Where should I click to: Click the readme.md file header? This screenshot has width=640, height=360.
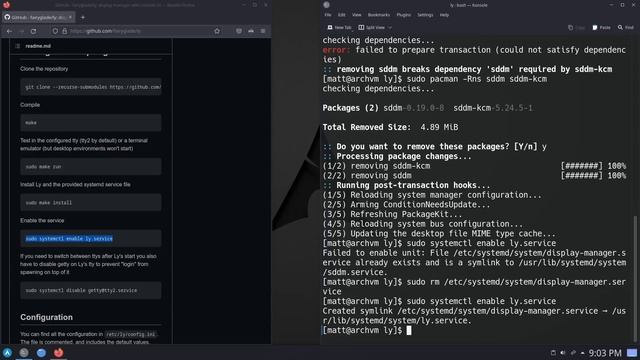(38, 46)
